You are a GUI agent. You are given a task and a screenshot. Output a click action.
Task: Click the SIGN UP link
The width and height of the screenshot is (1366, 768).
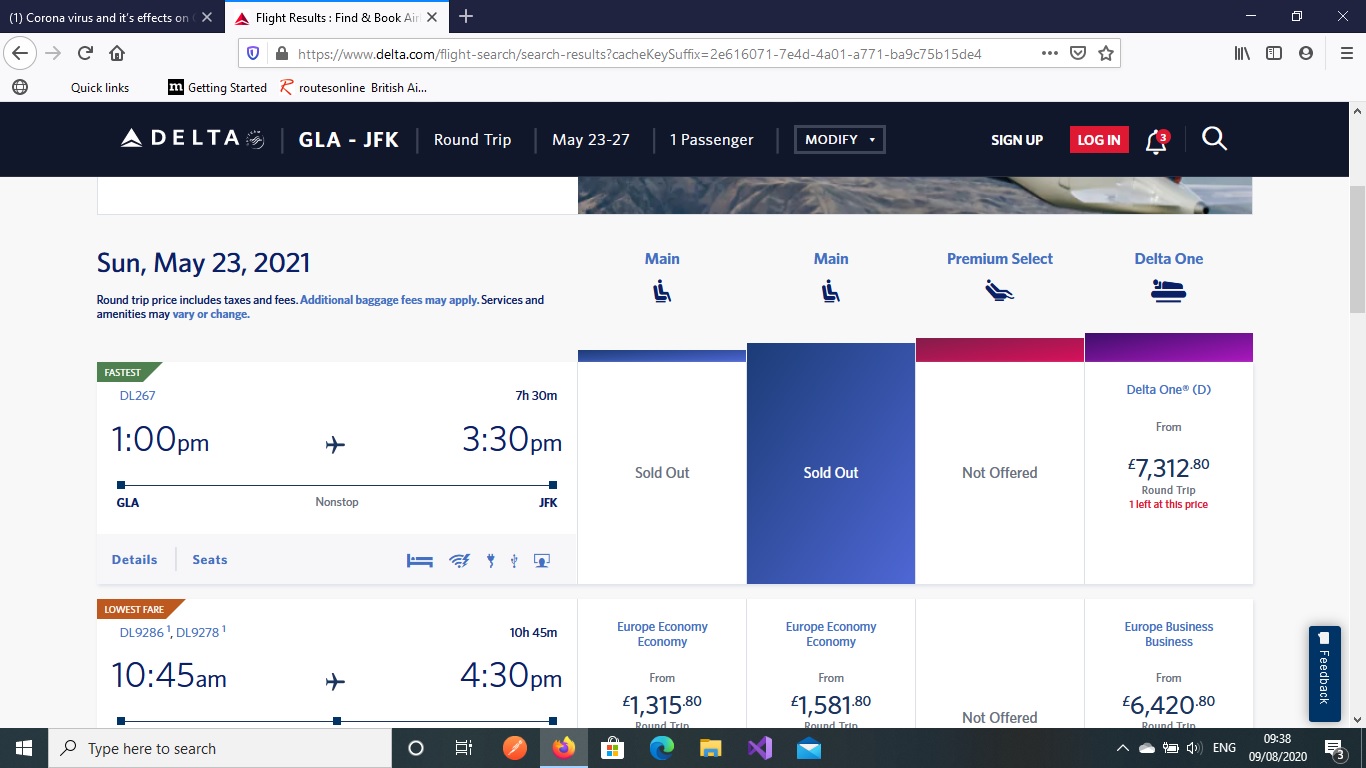1017,140
